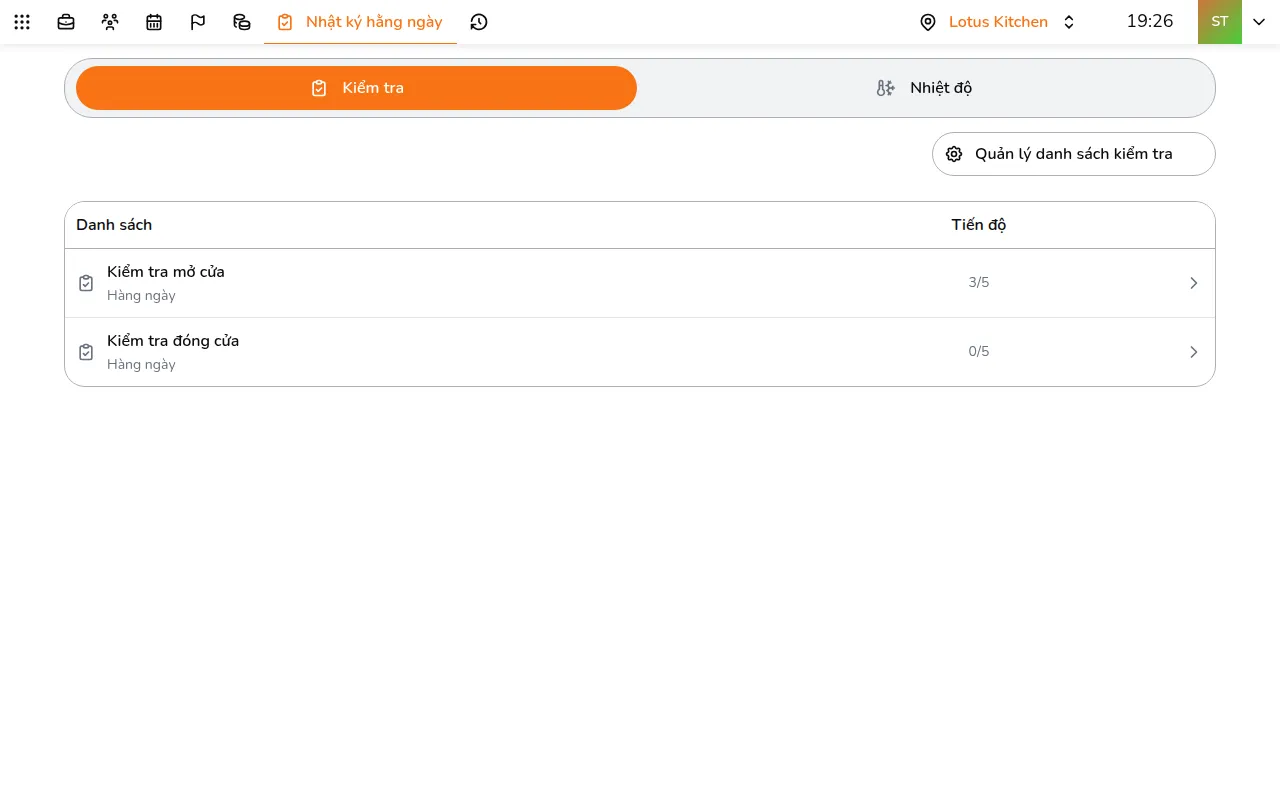Select the flag icon in top navigation

tap(198, 22)
